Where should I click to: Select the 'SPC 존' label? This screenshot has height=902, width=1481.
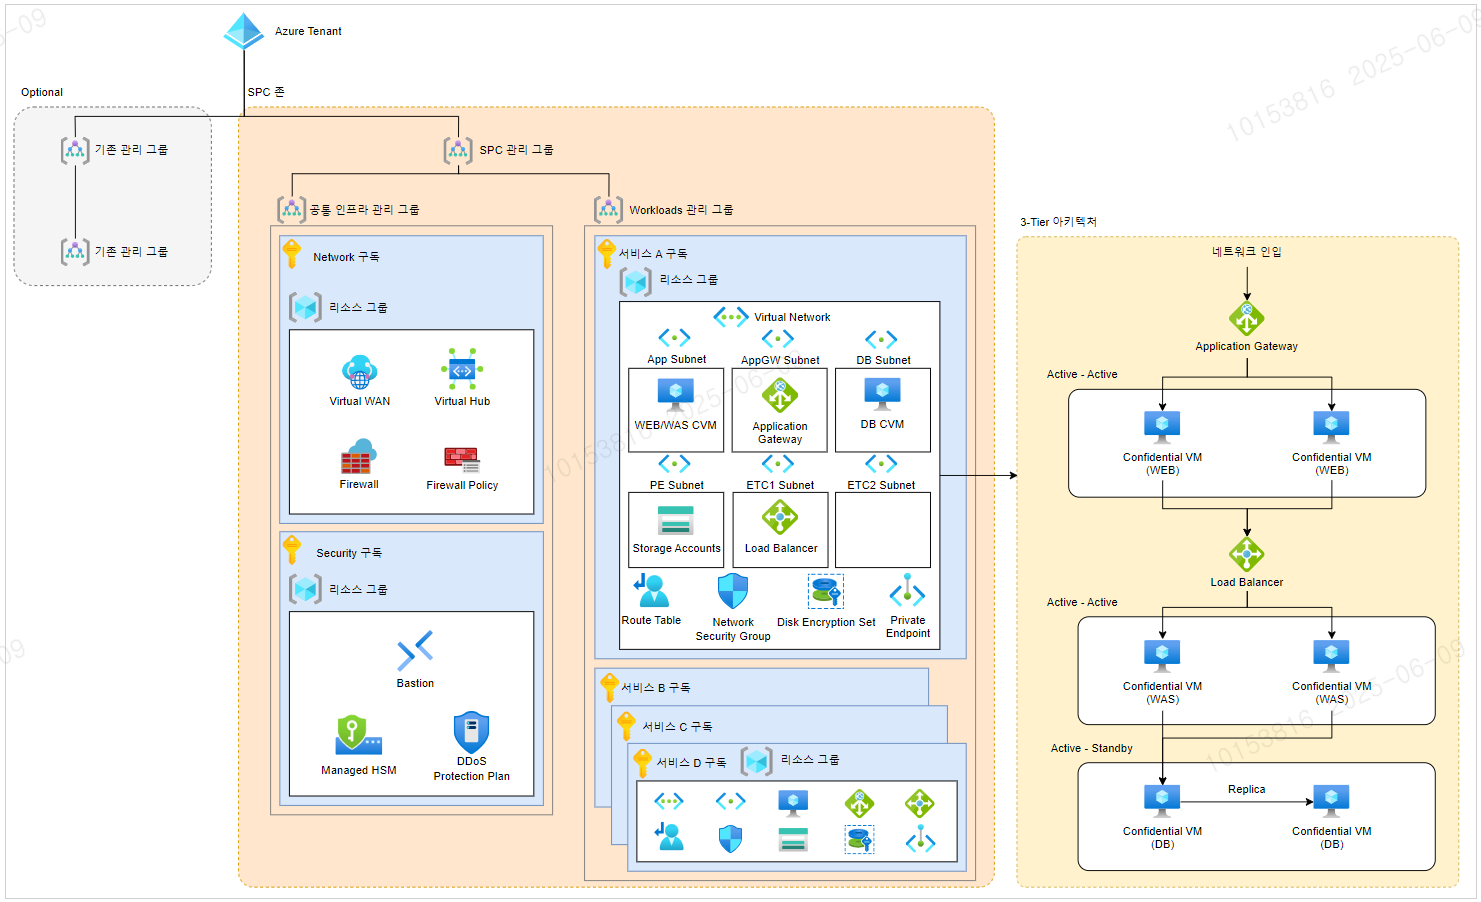(x=266, y=92)
